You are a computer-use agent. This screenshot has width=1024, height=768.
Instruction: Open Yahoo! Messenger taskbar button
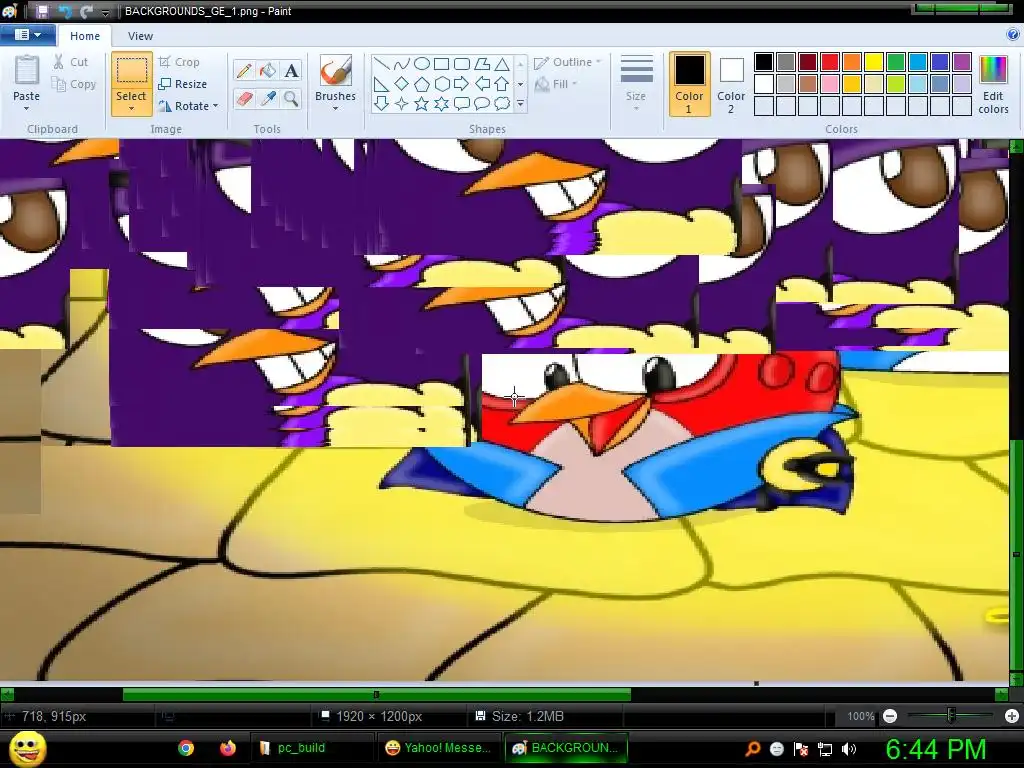coord(439,748)
